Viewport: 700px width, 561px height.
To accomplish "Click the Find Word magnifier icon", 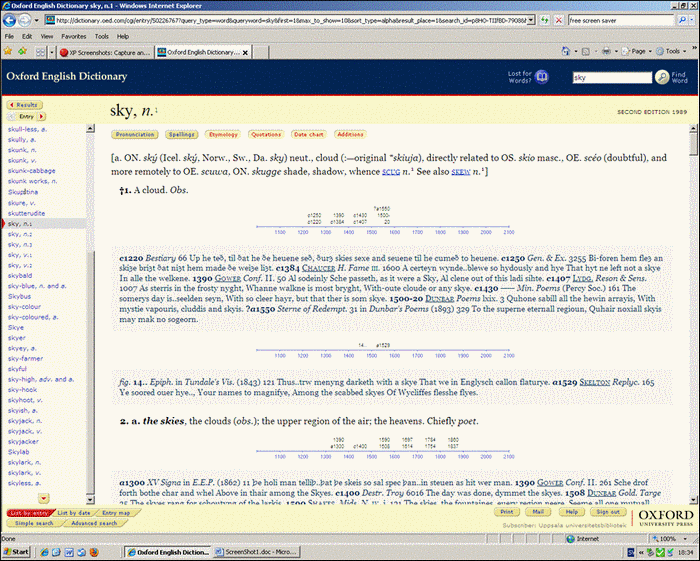I will [662, 77].
